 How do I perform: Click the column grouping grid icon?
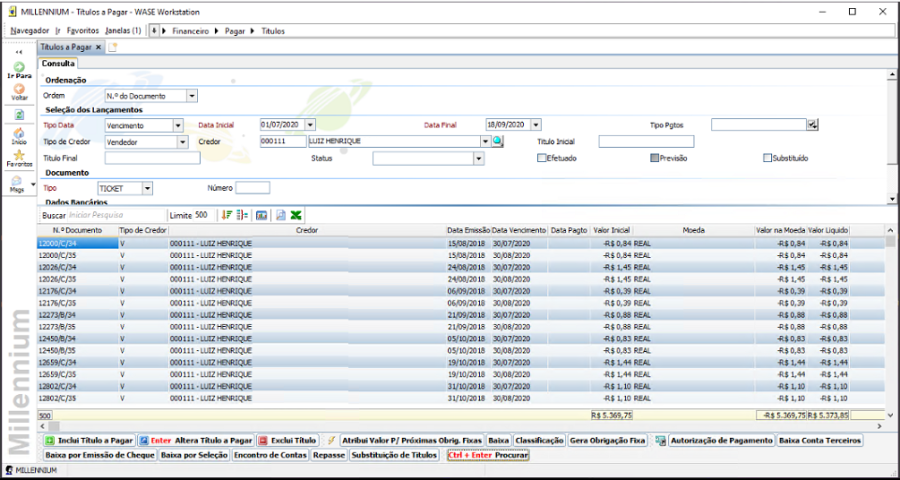tap(242, 215)
